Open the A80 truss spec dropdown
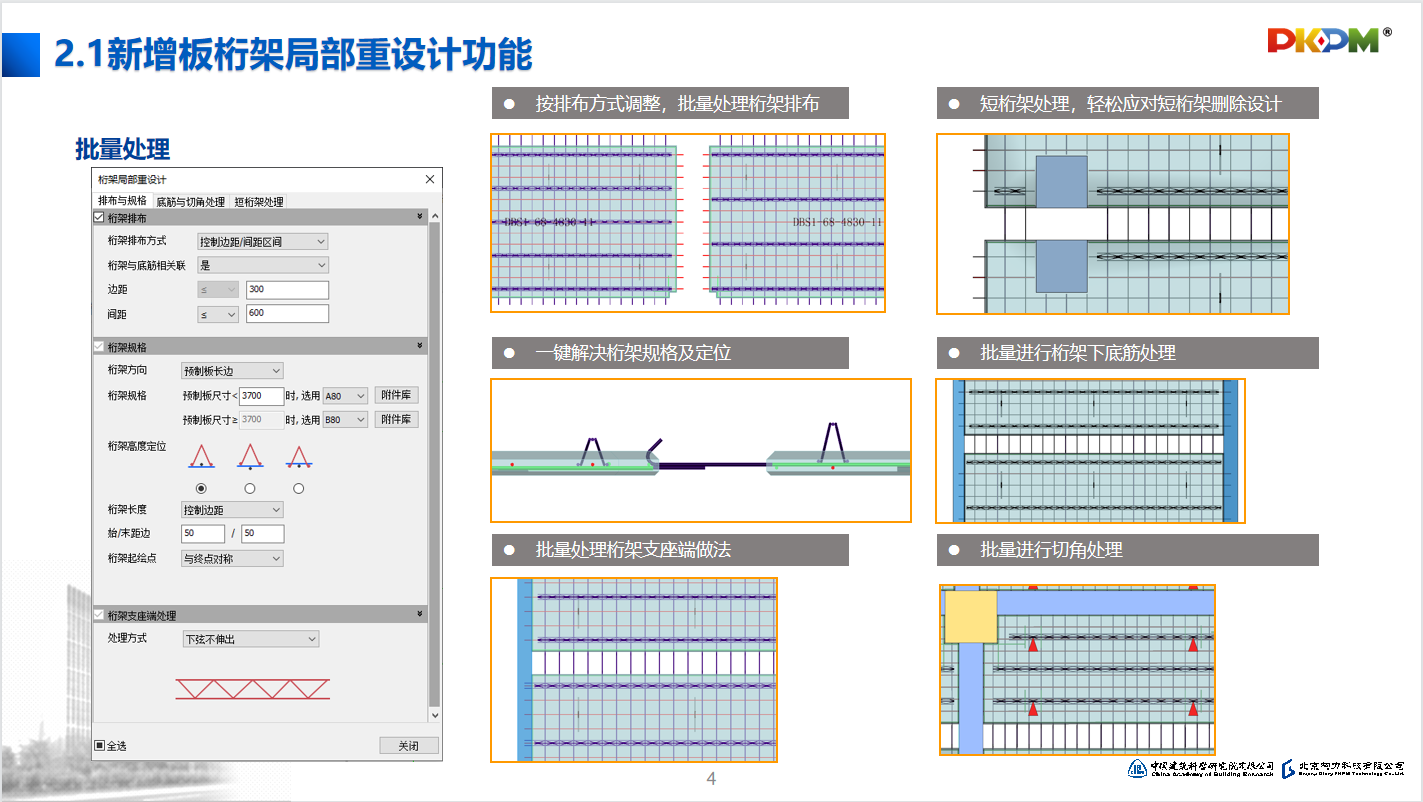The height and width of the screenshot is (802, 1423). [x=345, y=396]
